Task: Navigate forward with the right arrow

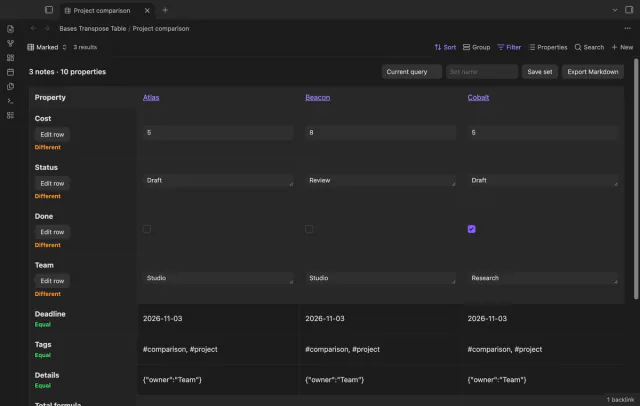Action: [47, 28]
